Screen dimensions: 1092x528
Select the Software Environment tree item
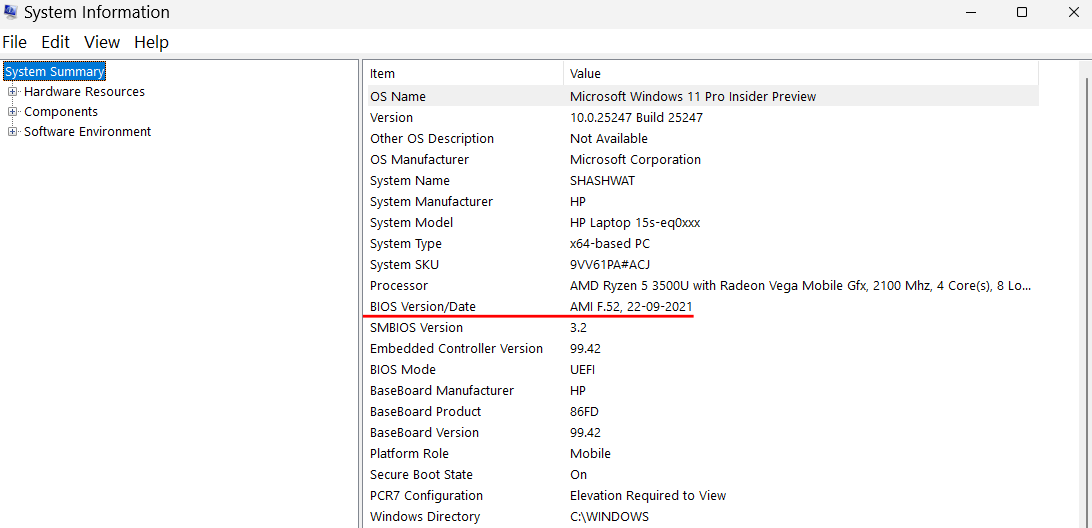[88, 132]
